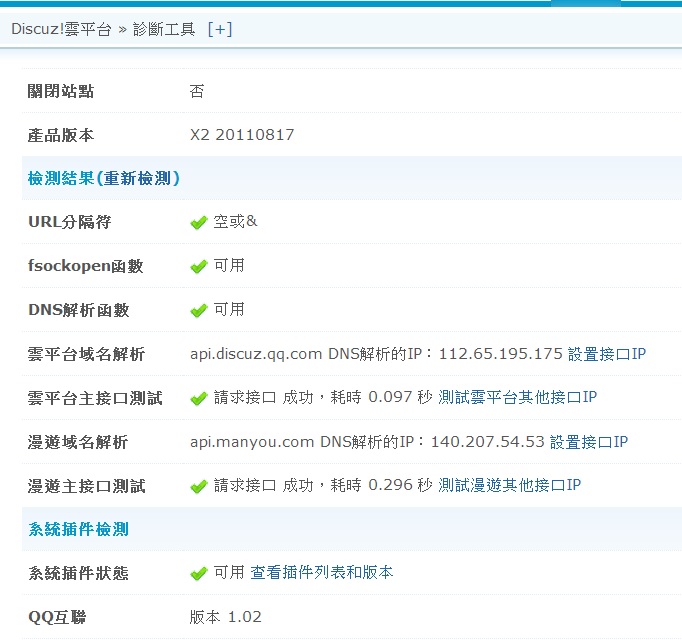682x644 pixels.
Task: Click green checkmark in 雲平台主接口測試 row
Action: point(199,398)
